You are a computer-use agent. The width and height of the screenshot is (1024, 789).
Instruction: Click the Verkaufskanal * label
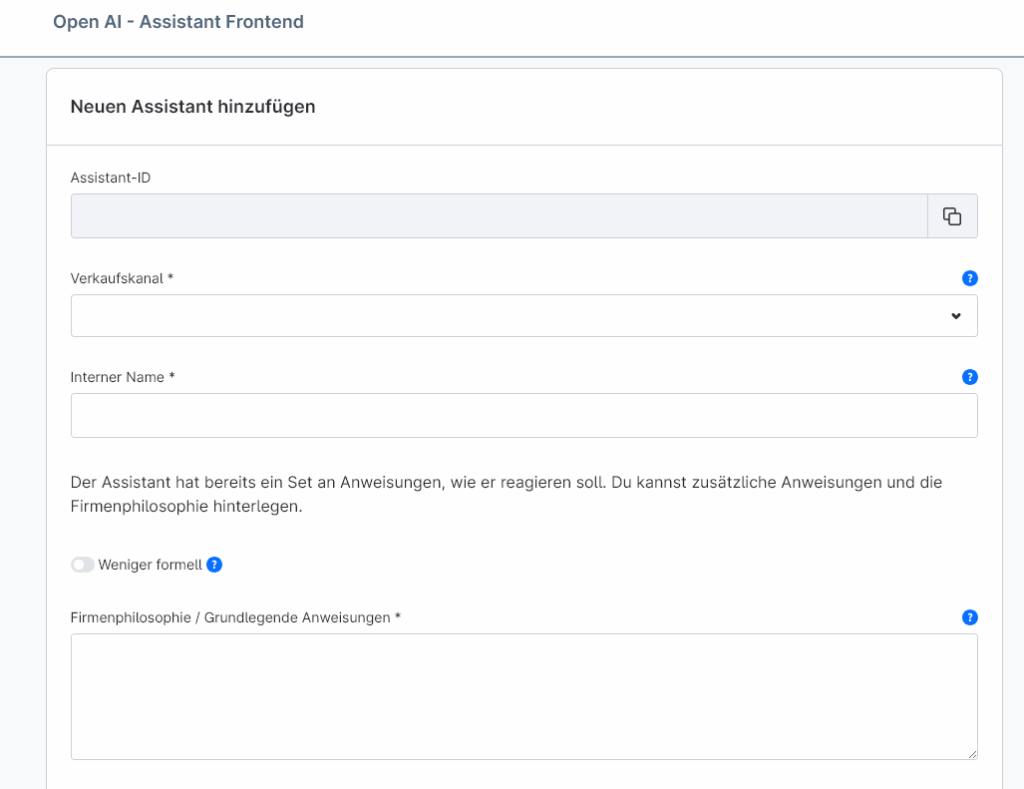coord(122,278)
